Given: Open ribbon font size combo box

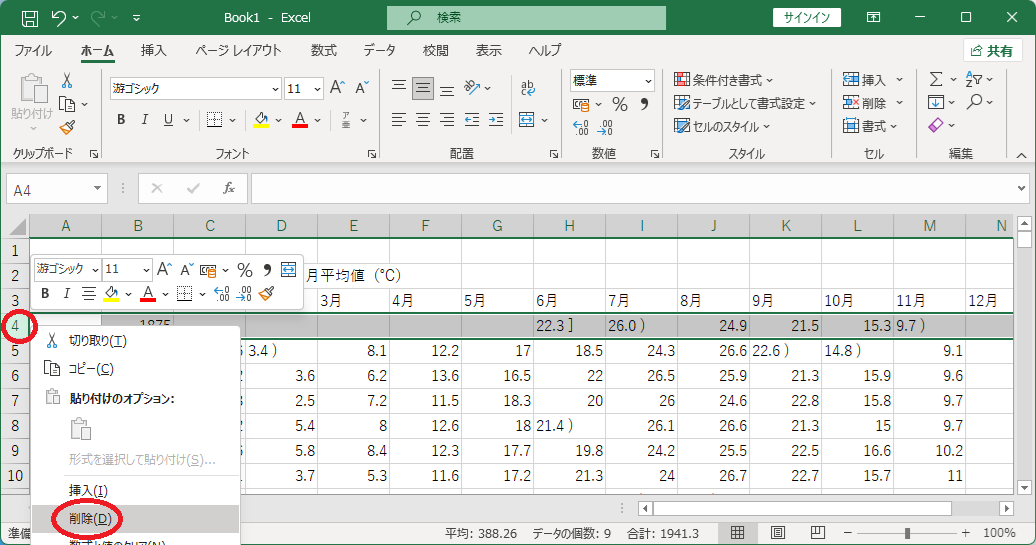Looking at the screenshot, I should pos(304,88).
